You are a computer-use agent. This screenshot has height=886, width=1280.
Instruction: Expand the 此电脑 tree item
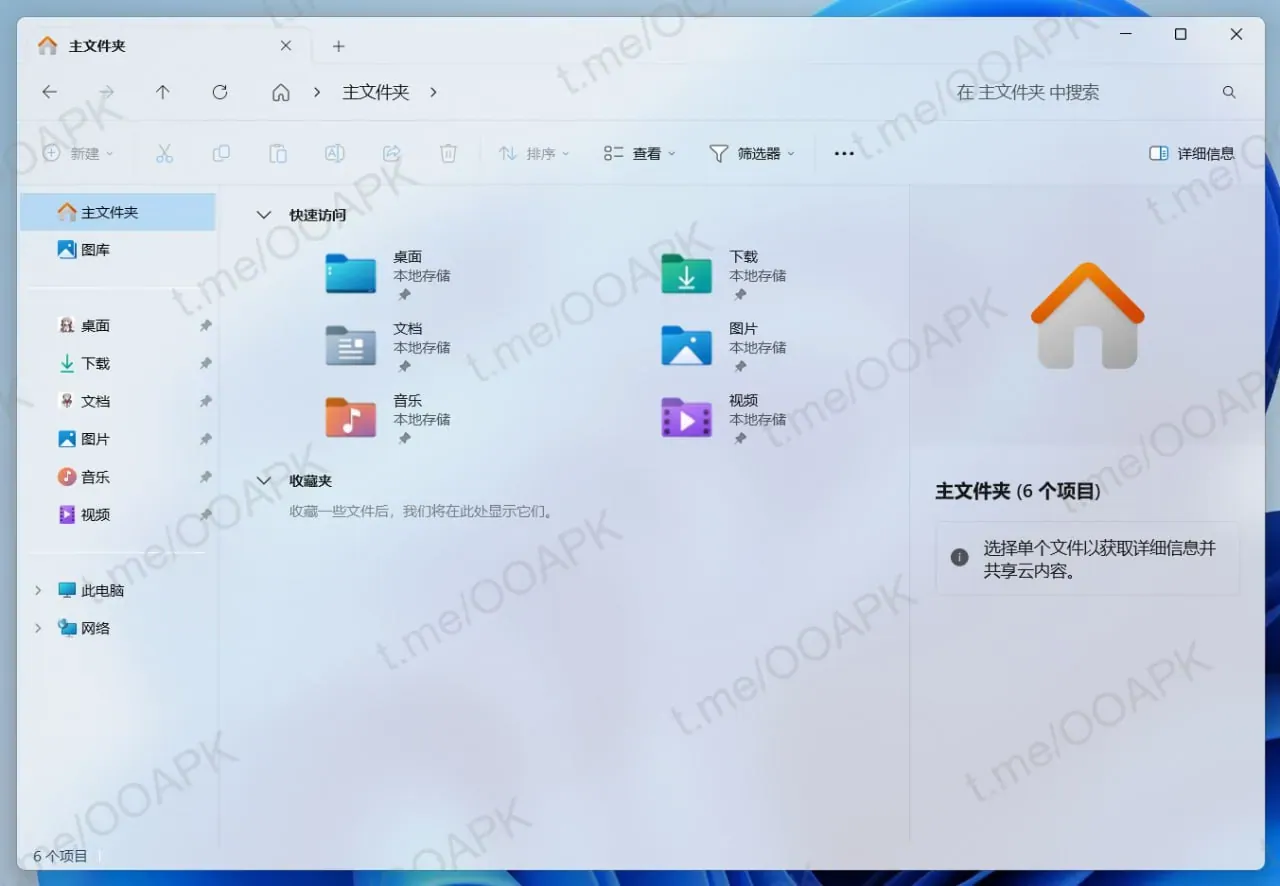pos(38,590)
